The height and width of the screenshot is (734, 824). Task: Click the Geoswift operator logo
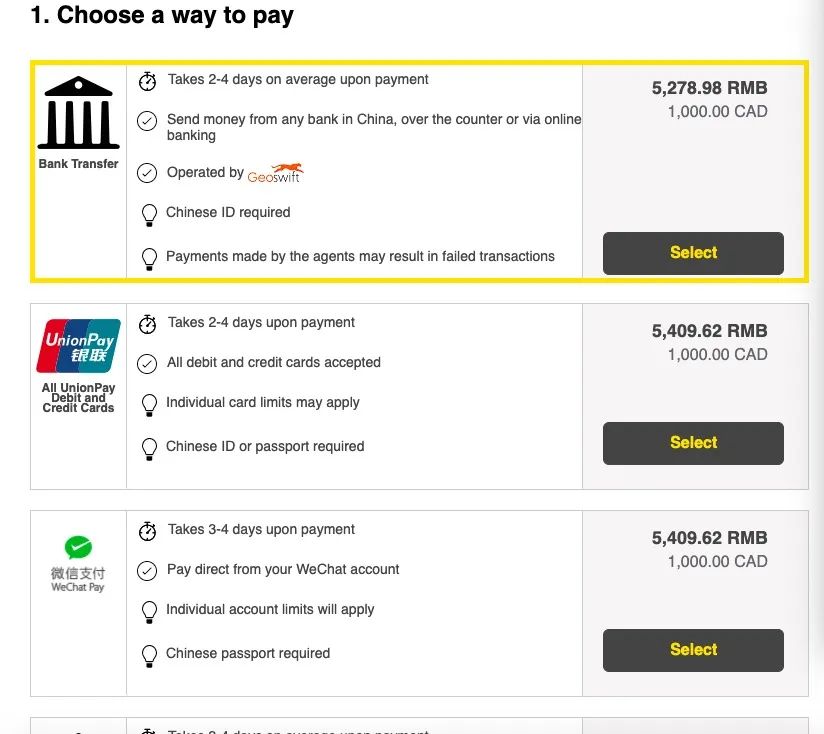pyautogui.click(x=275, y=173)
